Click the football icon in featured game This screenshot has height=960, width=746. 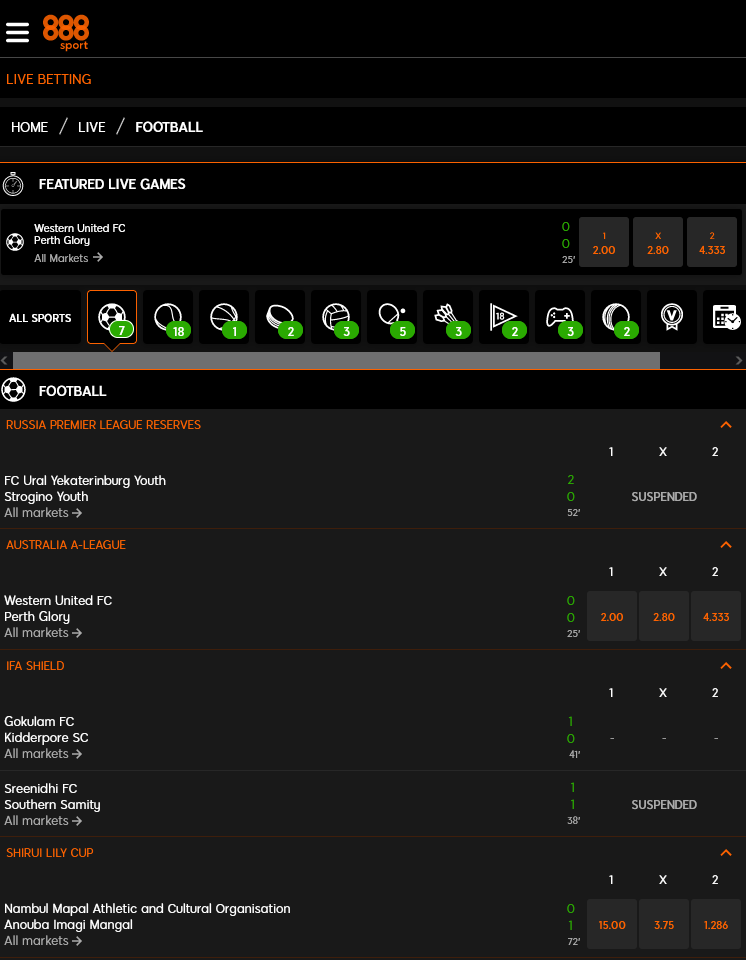click(x=15, y=242)
